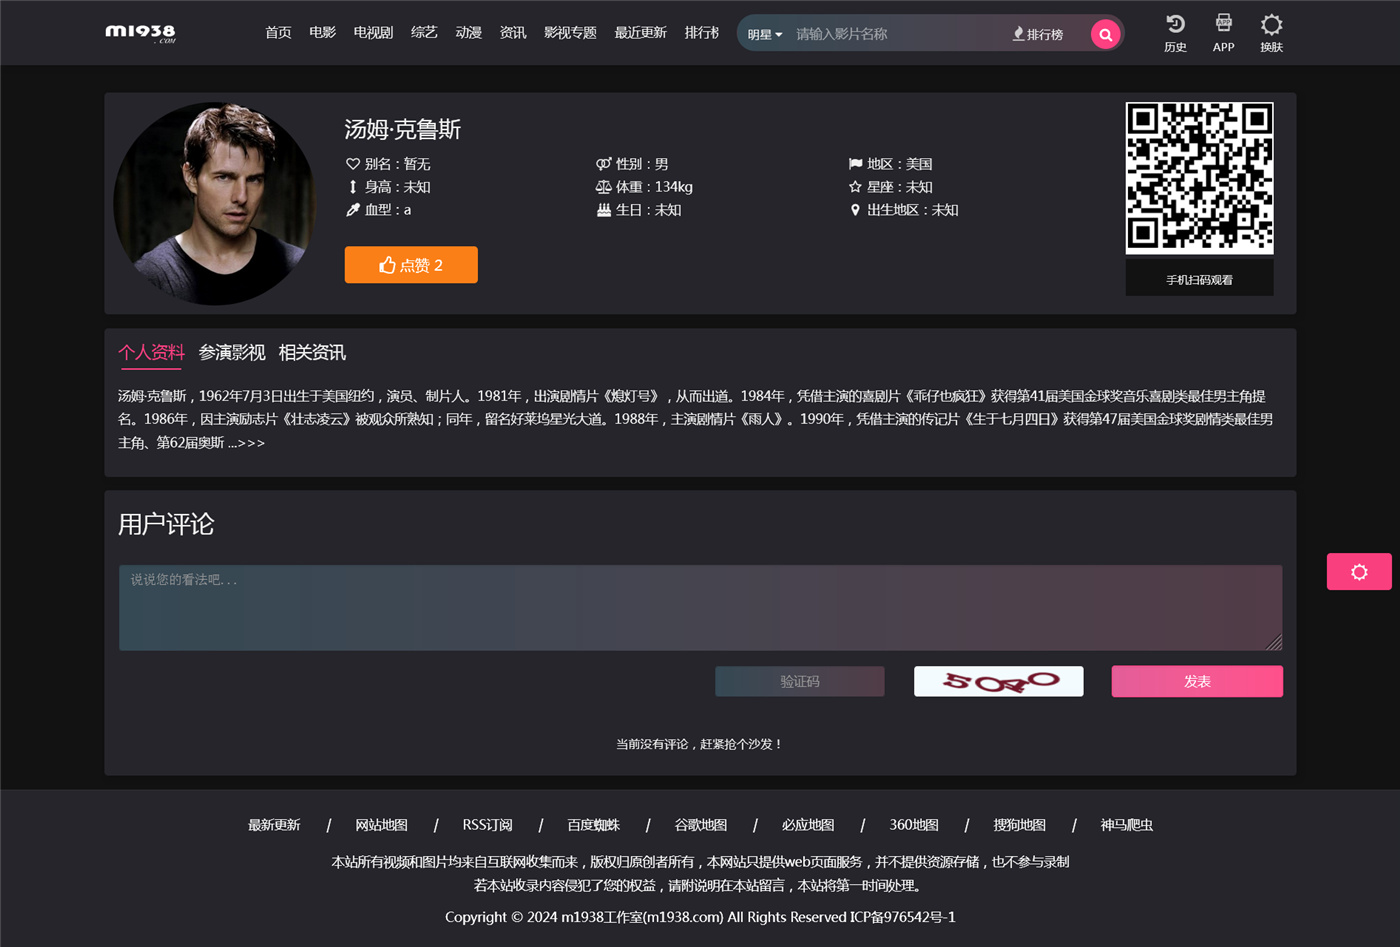The width and height of the screenshot is (1400, 947).
Task: Click the actor portrait photo
Action: click(x=214, y=203)
